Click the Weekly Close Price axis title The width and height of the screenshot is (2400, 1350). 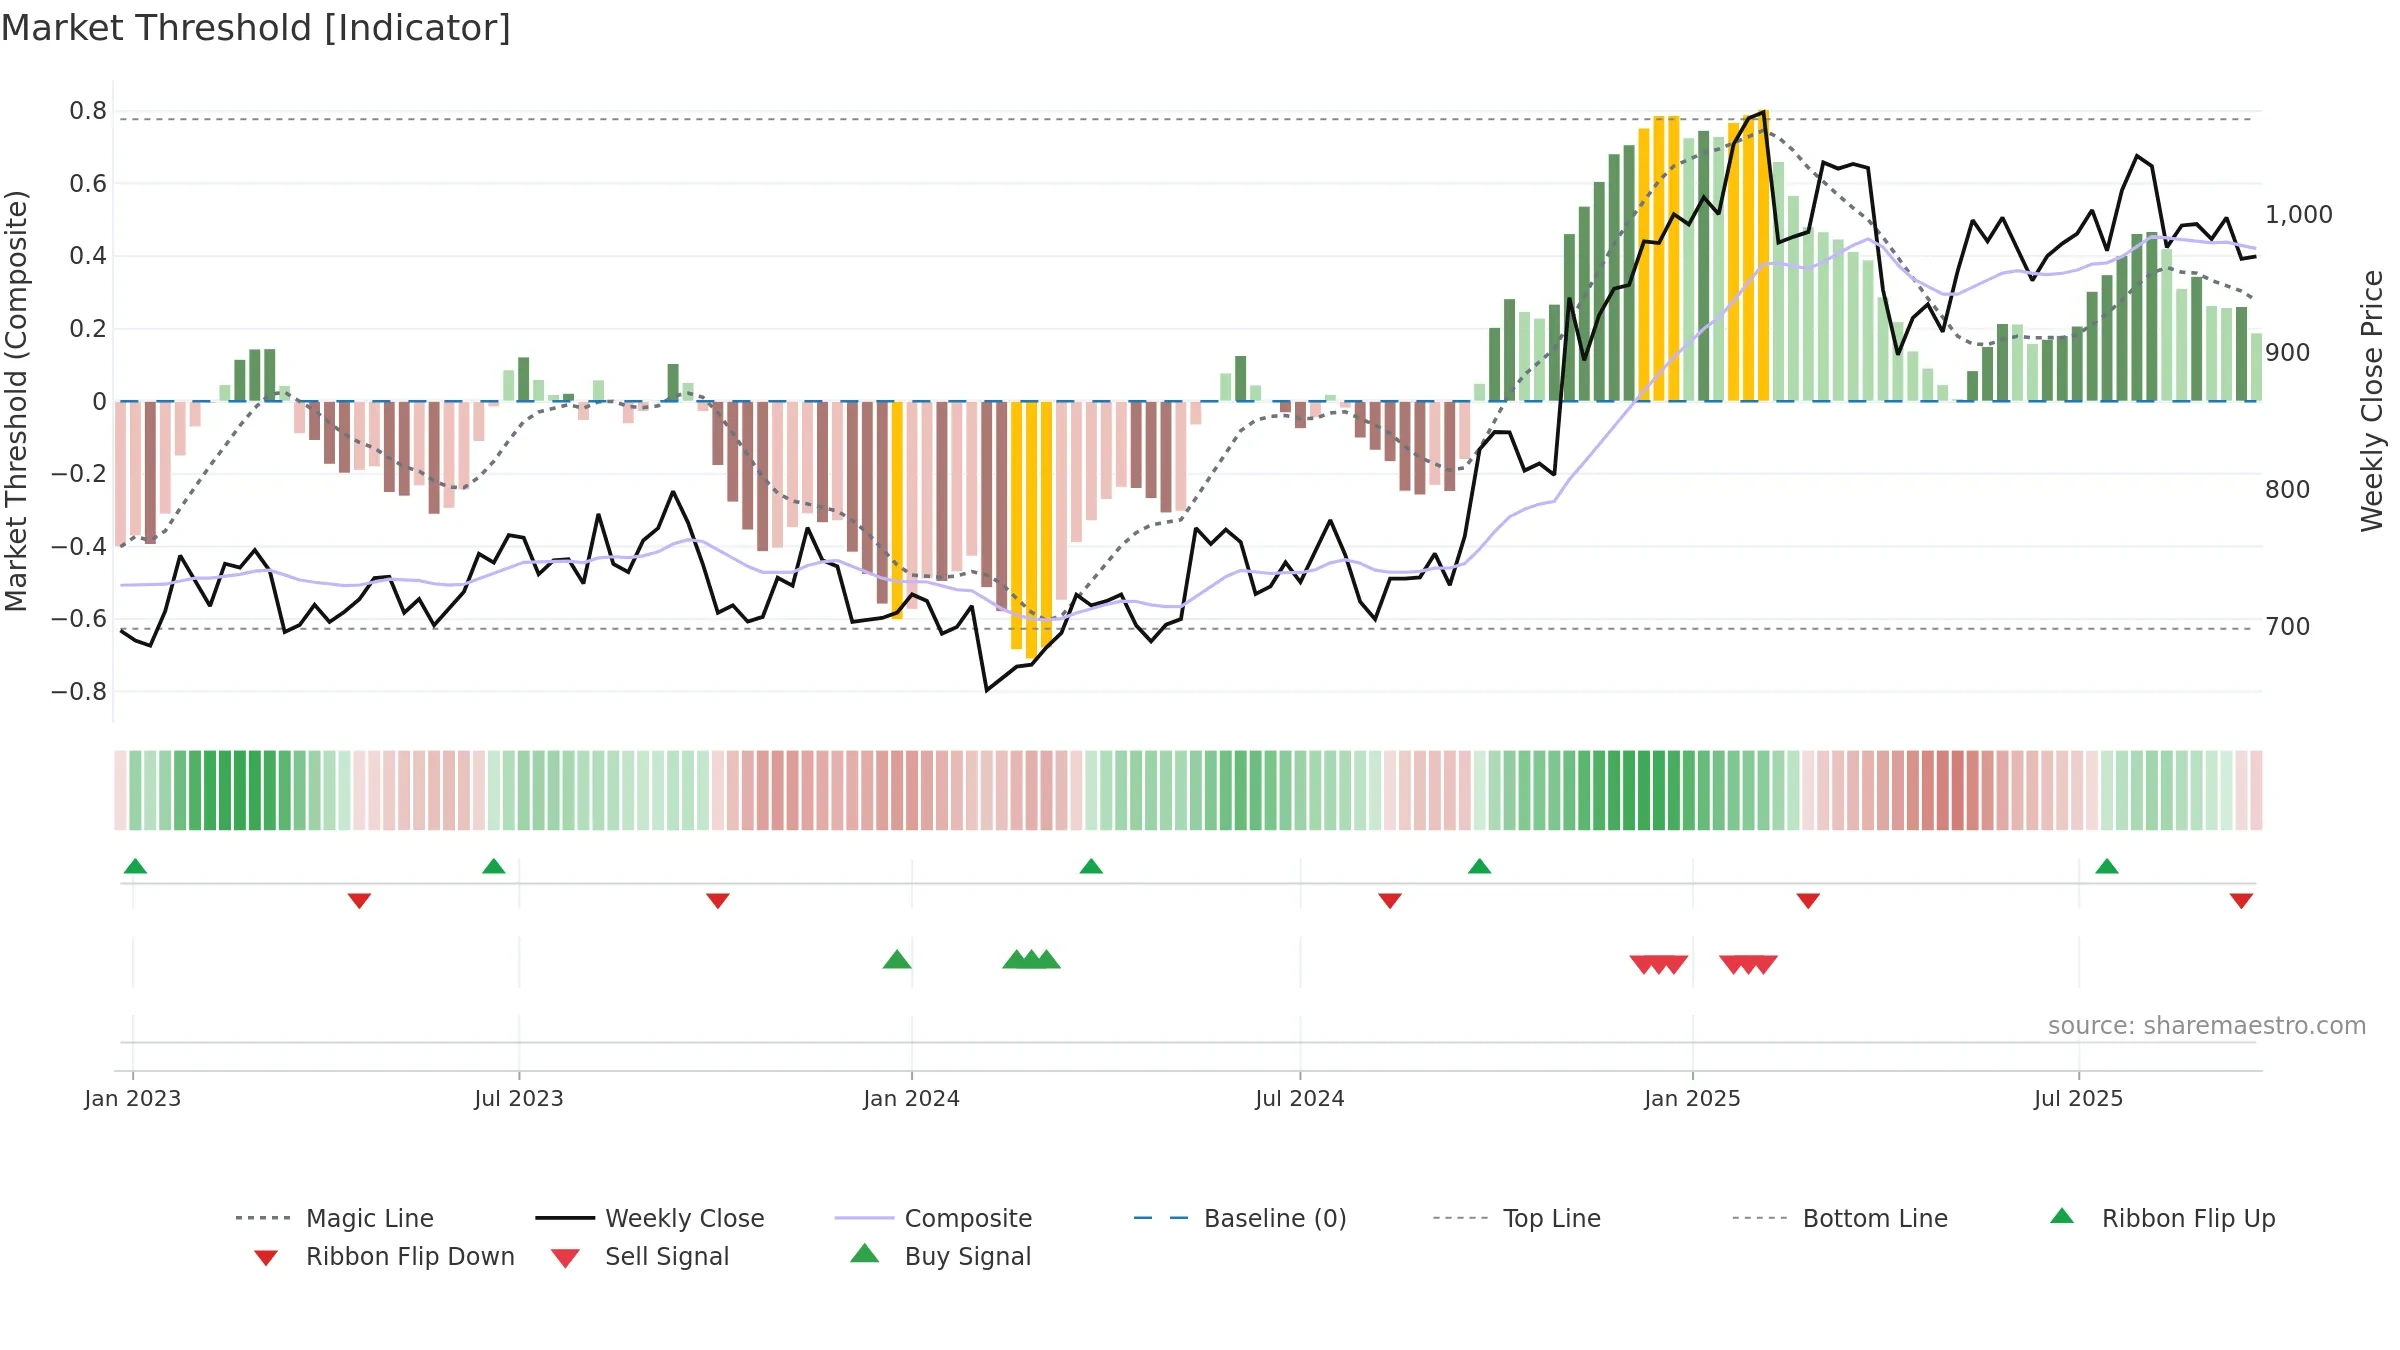(x=2372, y=401)
